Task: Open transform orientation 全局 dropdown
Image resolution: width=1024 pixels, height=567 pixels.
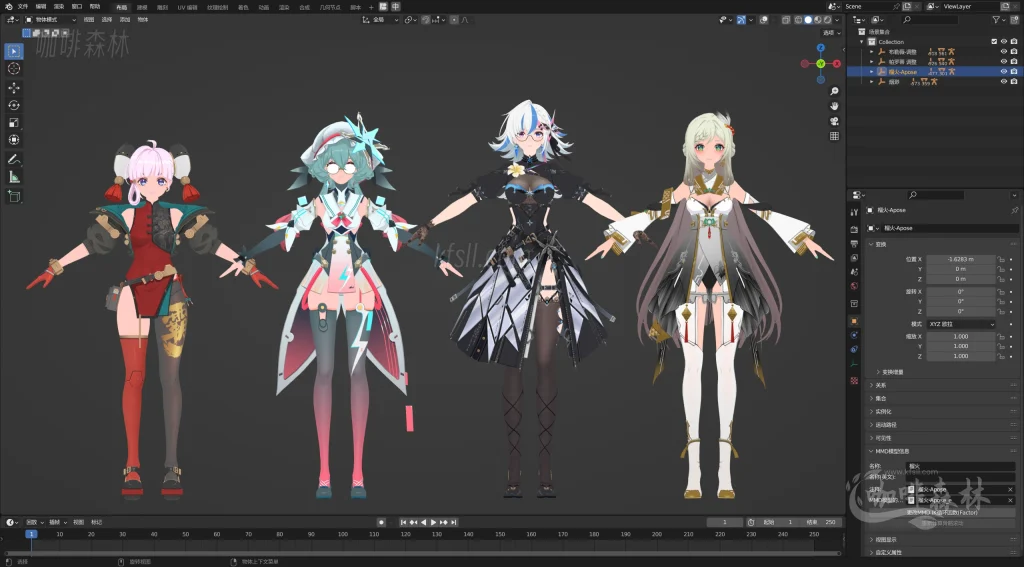Action: point(381,20)
